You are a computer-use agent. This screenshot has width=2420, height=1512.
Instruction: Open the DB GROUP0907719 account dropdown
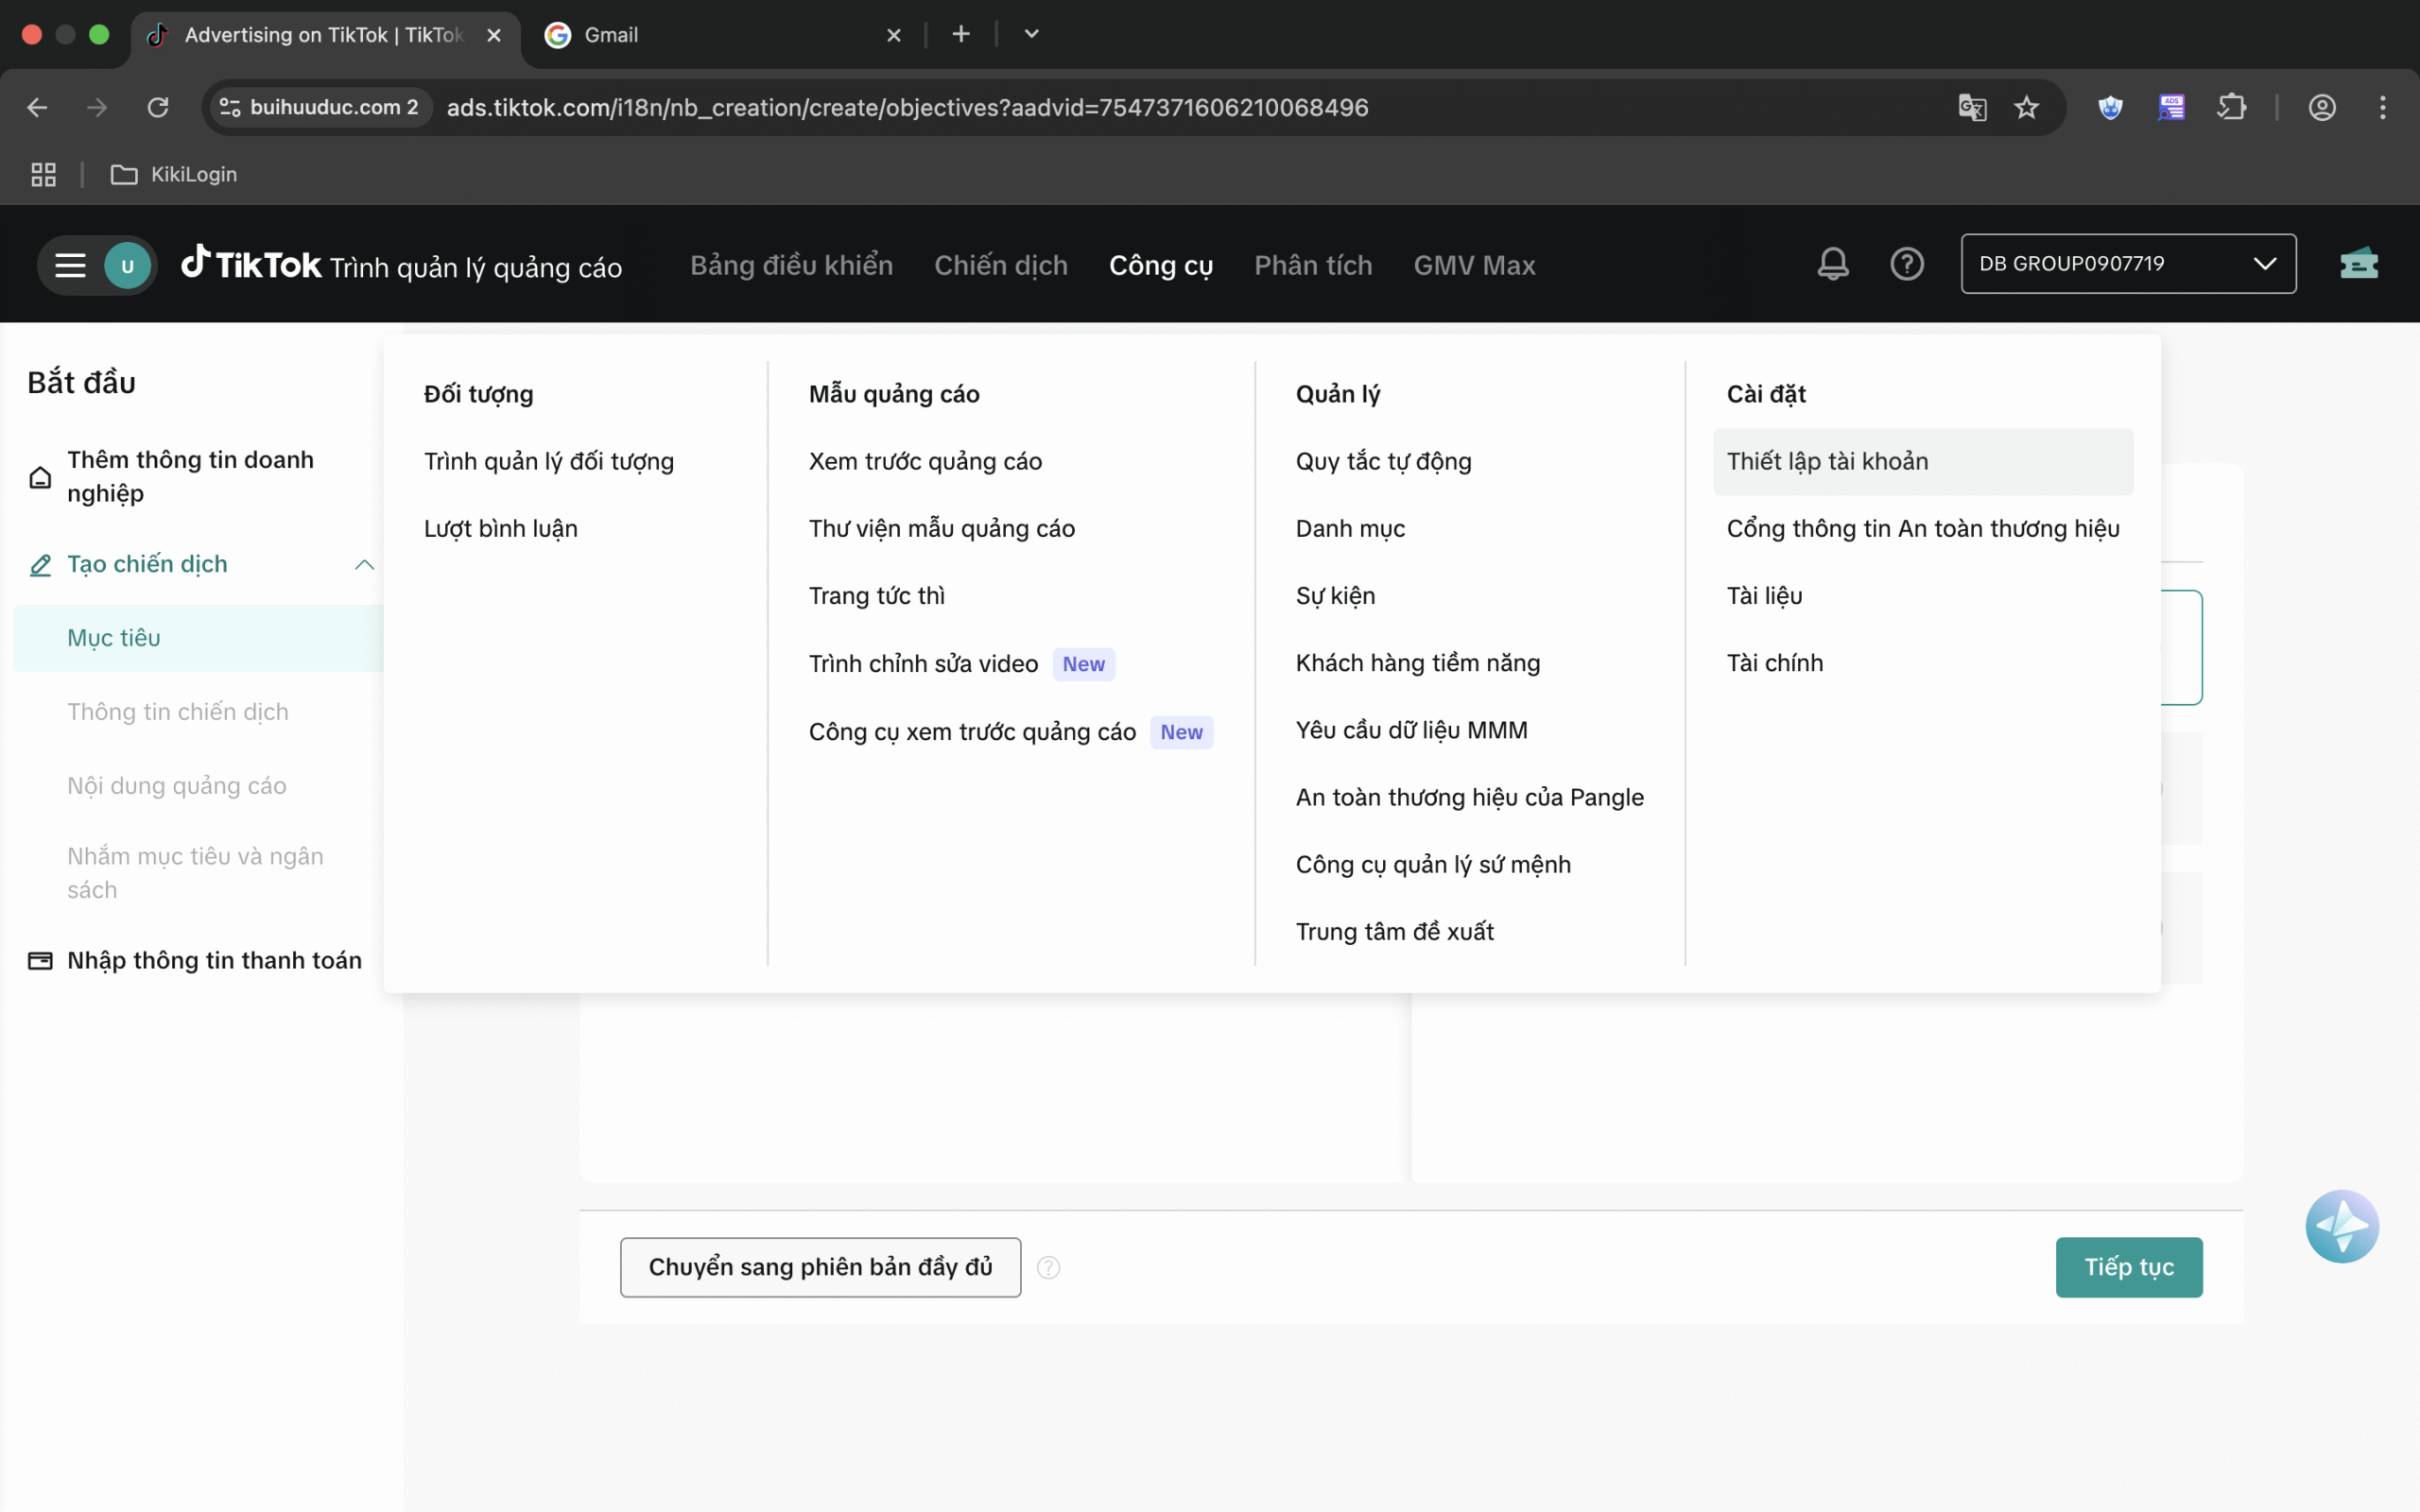pyautogui.click(x=2127, y=264)
